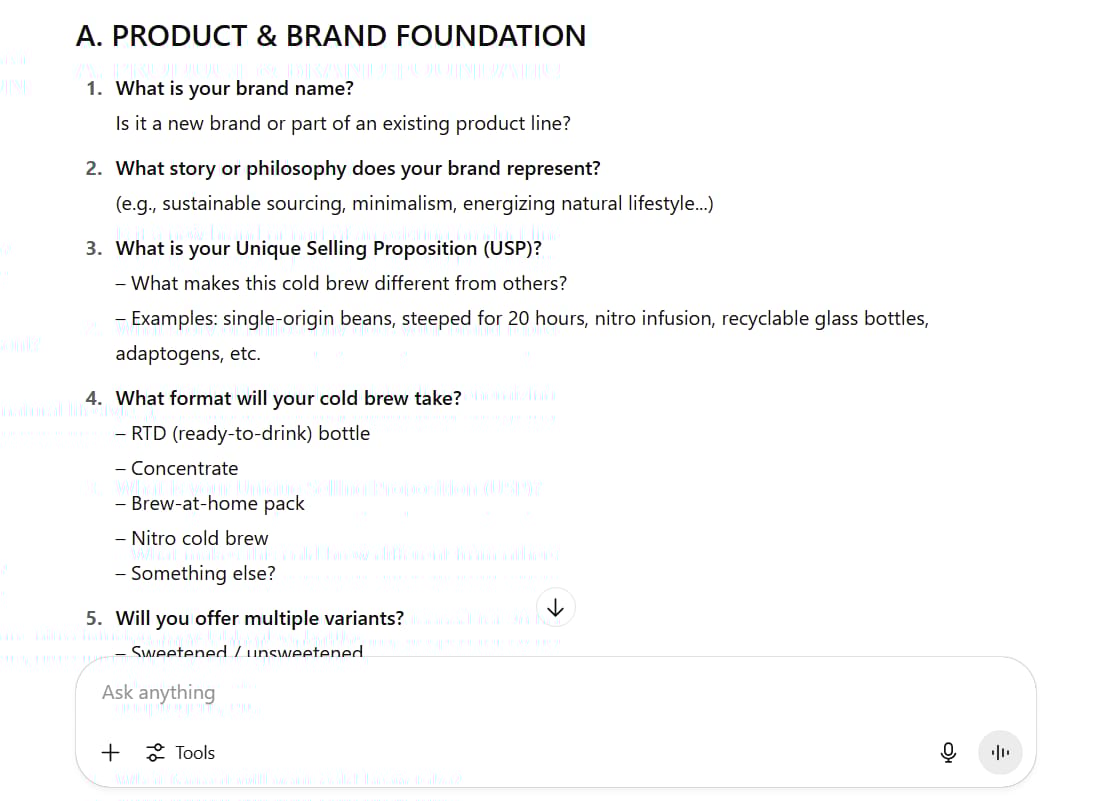Click 'Will you offer multiple variants?' question

click(260, 619)
